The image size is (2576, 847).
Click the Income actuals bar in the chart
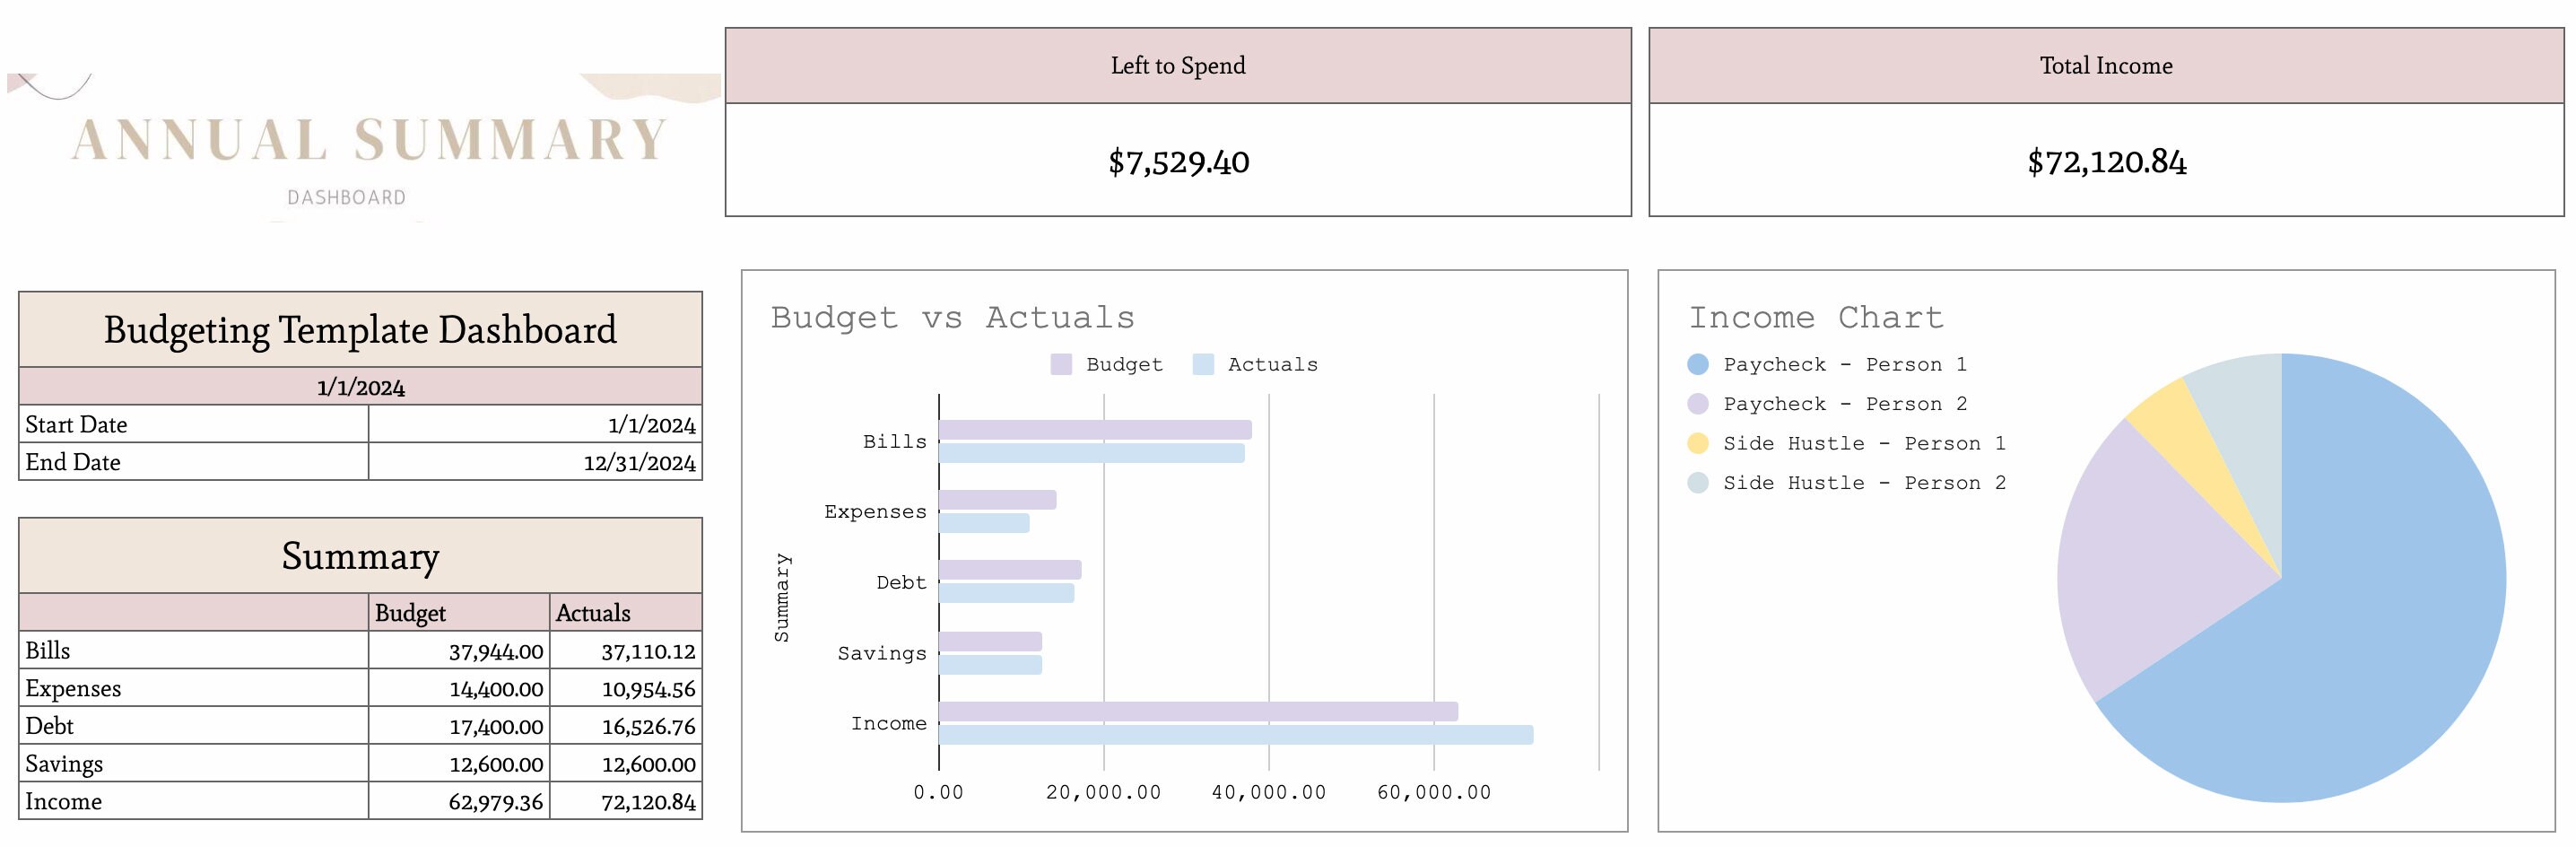[1236, 735]
